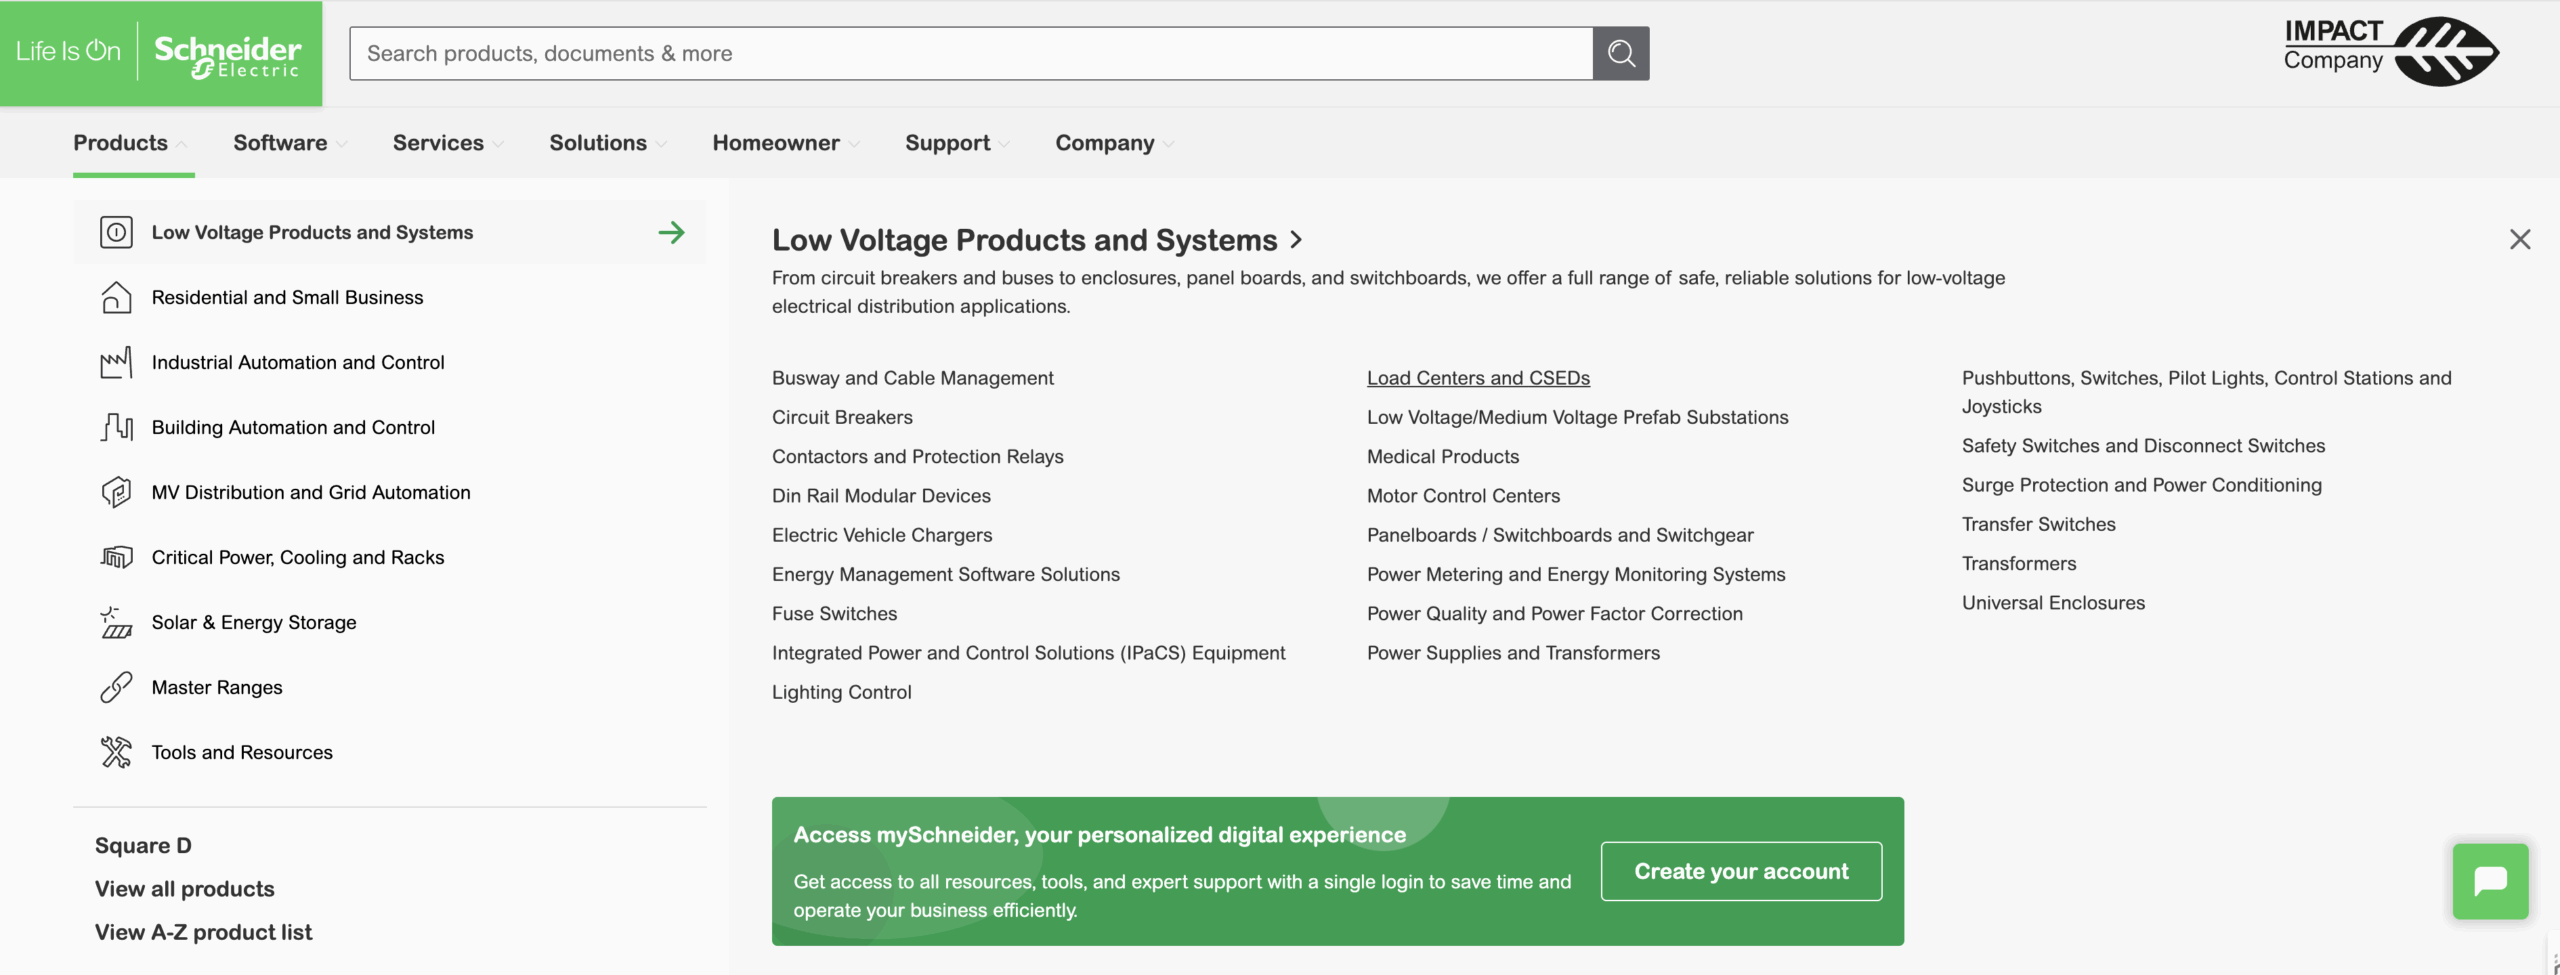
Task: Click the Tools and Resources wrench icon
Action: (116, 752)
